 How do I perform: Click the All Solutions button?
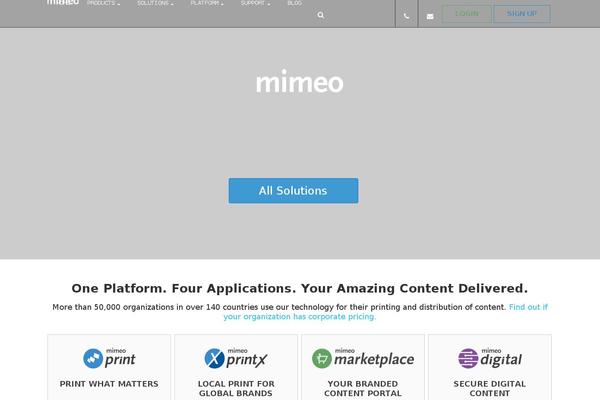pyautogui.click(x=293, y=191)
